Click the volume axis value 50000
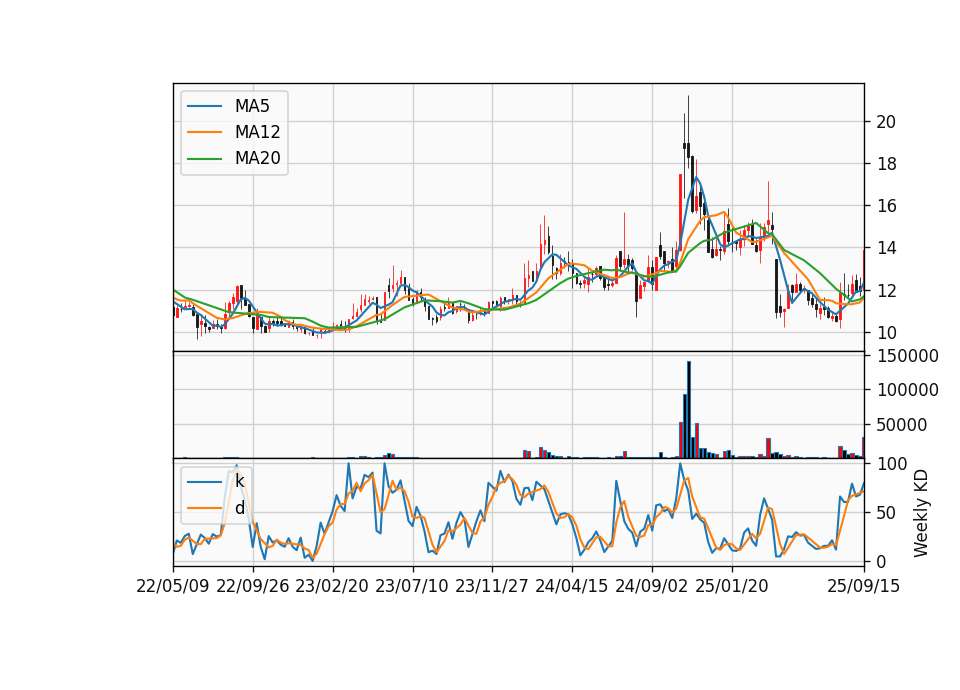Image resolution: width=960 pixels, height=690 pixels. coord(902,425)
